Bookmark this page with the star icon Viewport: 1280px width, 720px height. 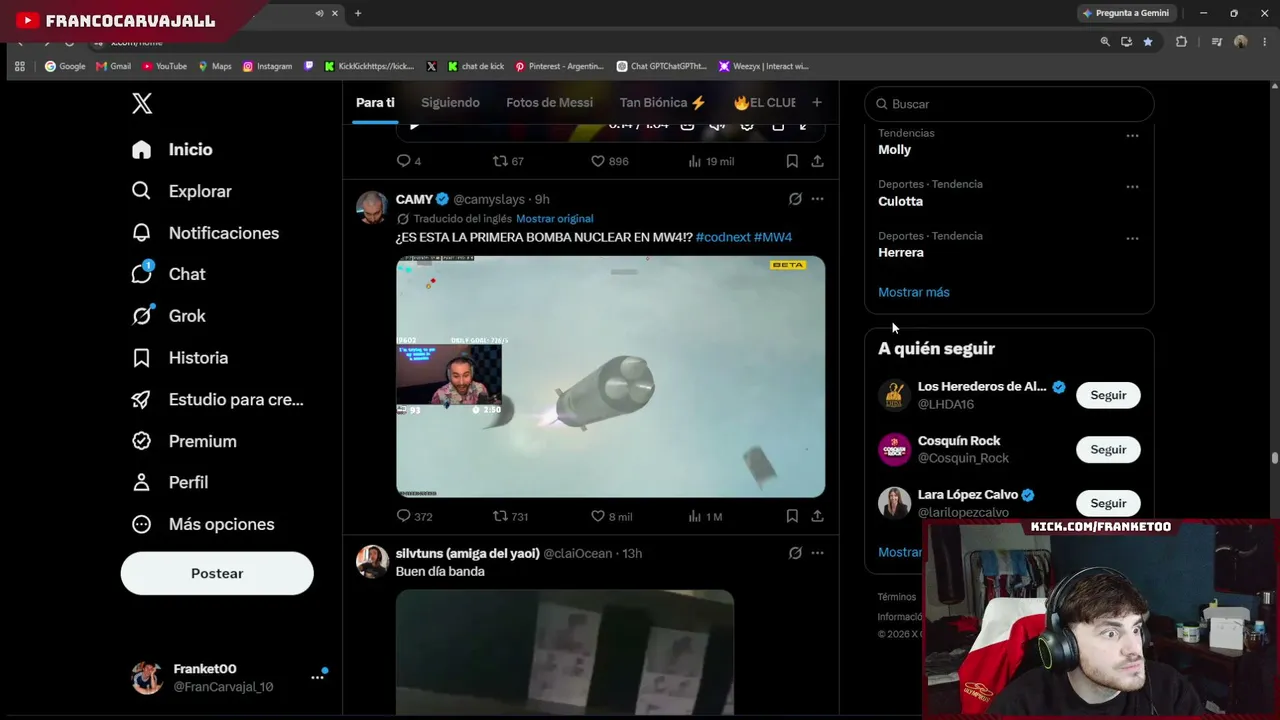pyautogui.click(x=1148, y=41)
